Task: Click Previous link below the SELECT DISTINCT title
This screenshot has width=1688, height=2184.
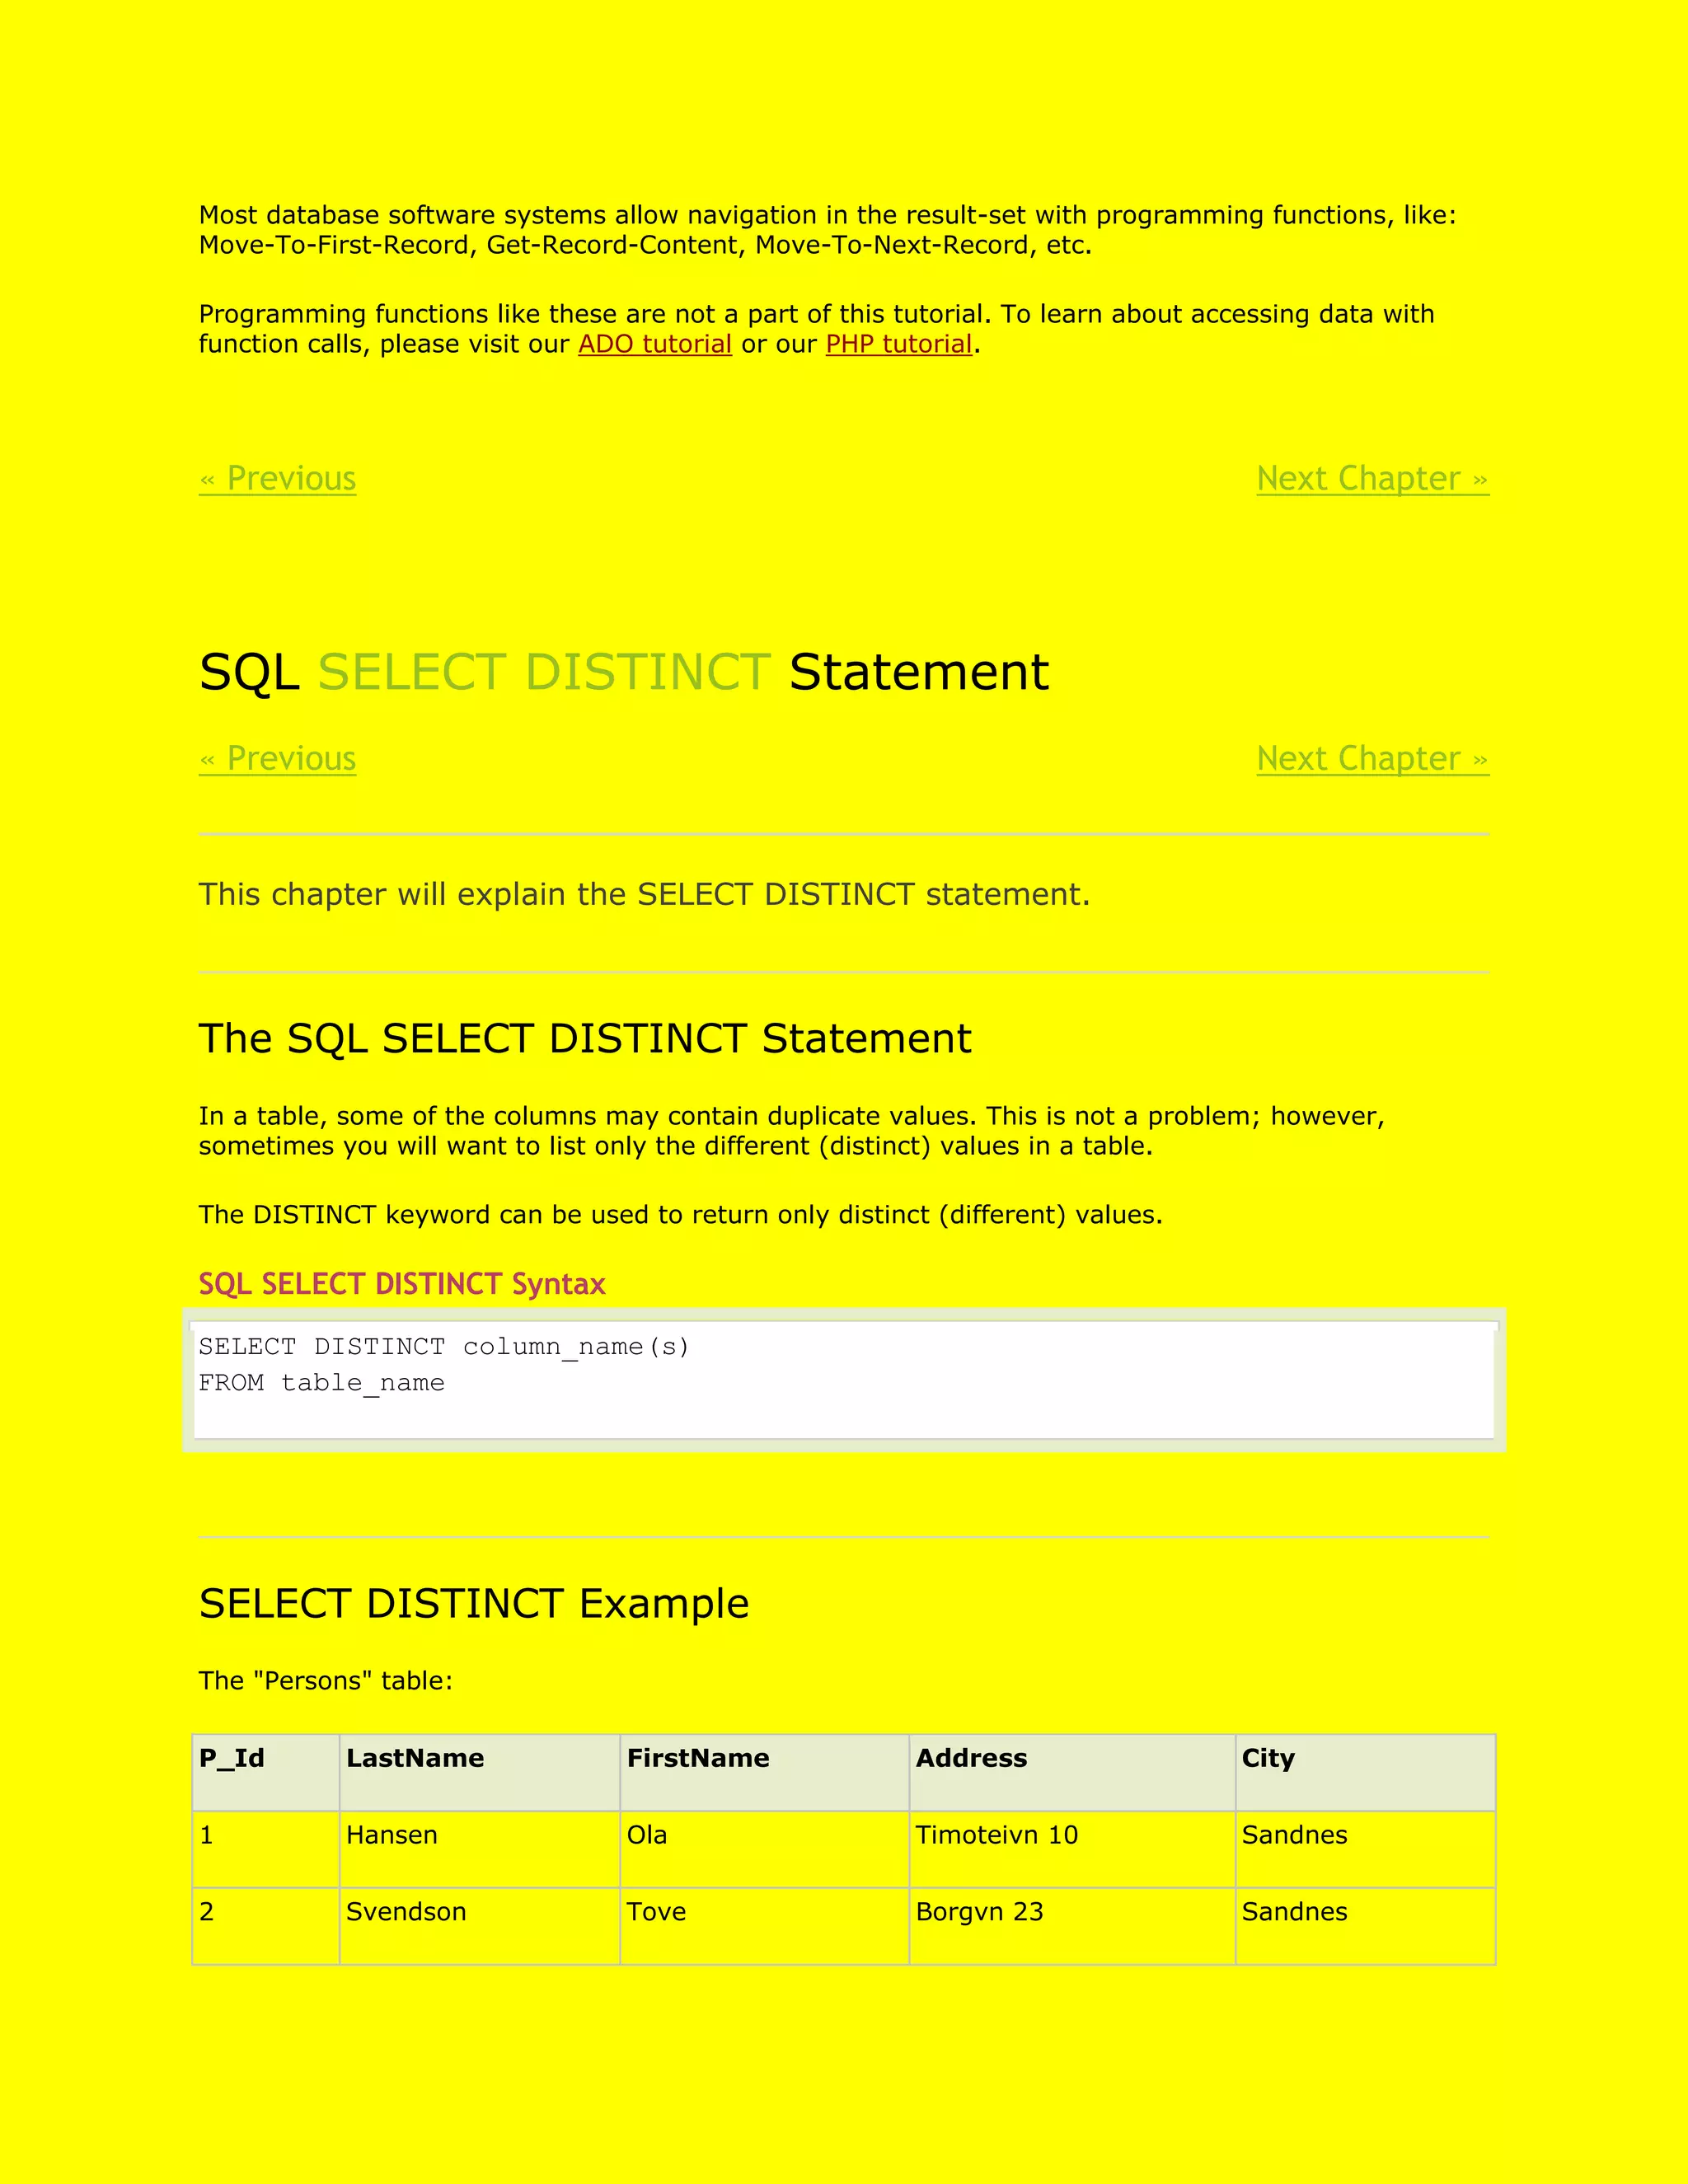Action: coord(277,759)
